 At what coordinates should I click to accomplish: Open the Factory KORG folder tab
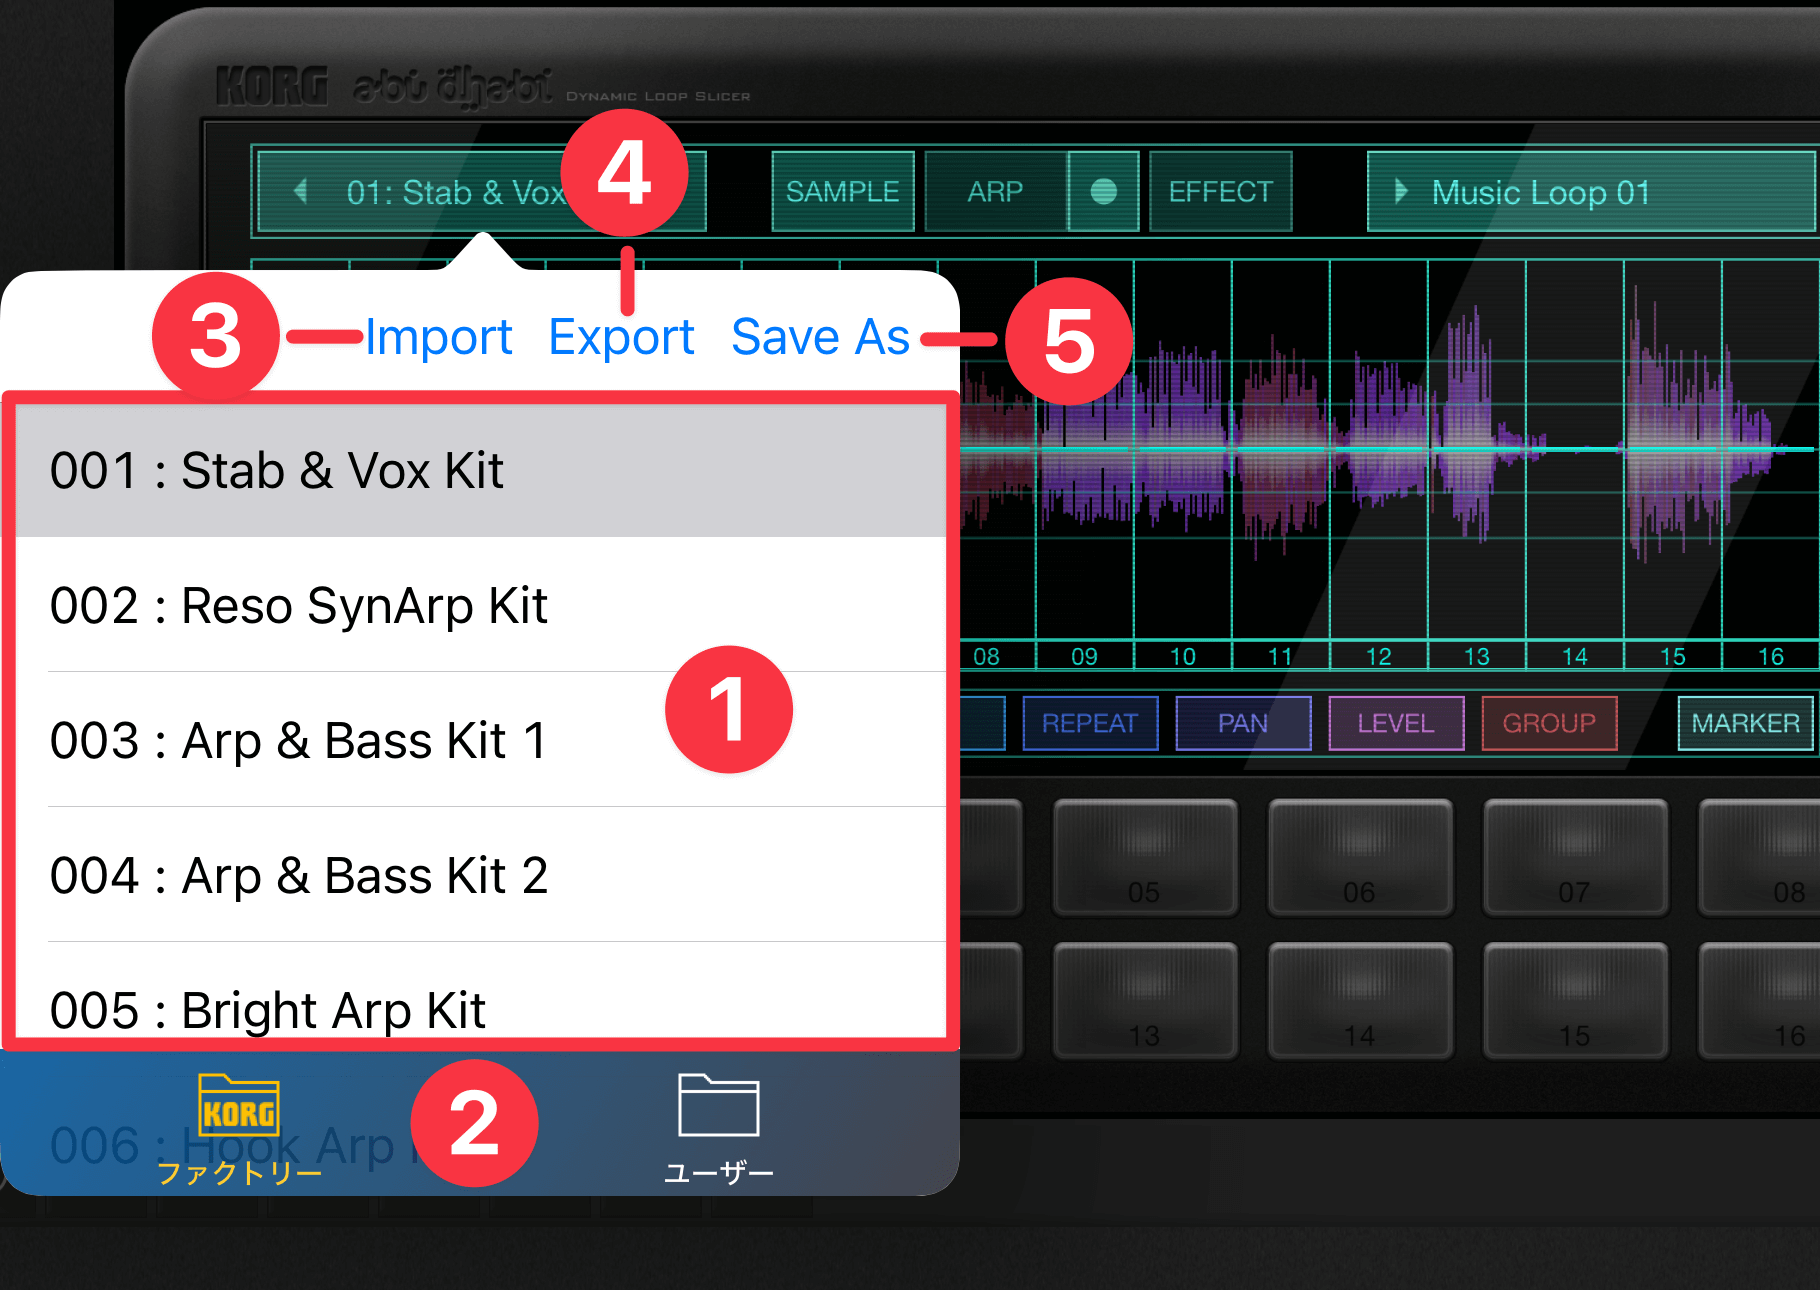coord(239,1129)
